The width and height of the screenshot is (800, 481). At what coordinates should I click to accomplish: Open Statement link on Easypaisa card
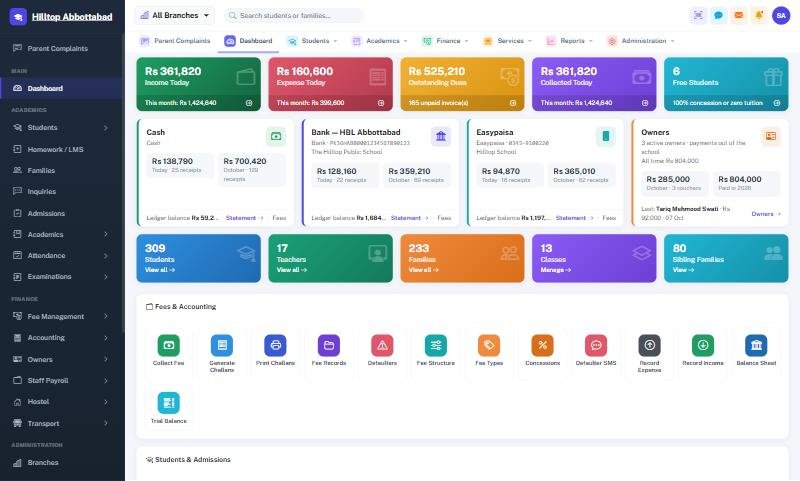click(x=574, y=218)
